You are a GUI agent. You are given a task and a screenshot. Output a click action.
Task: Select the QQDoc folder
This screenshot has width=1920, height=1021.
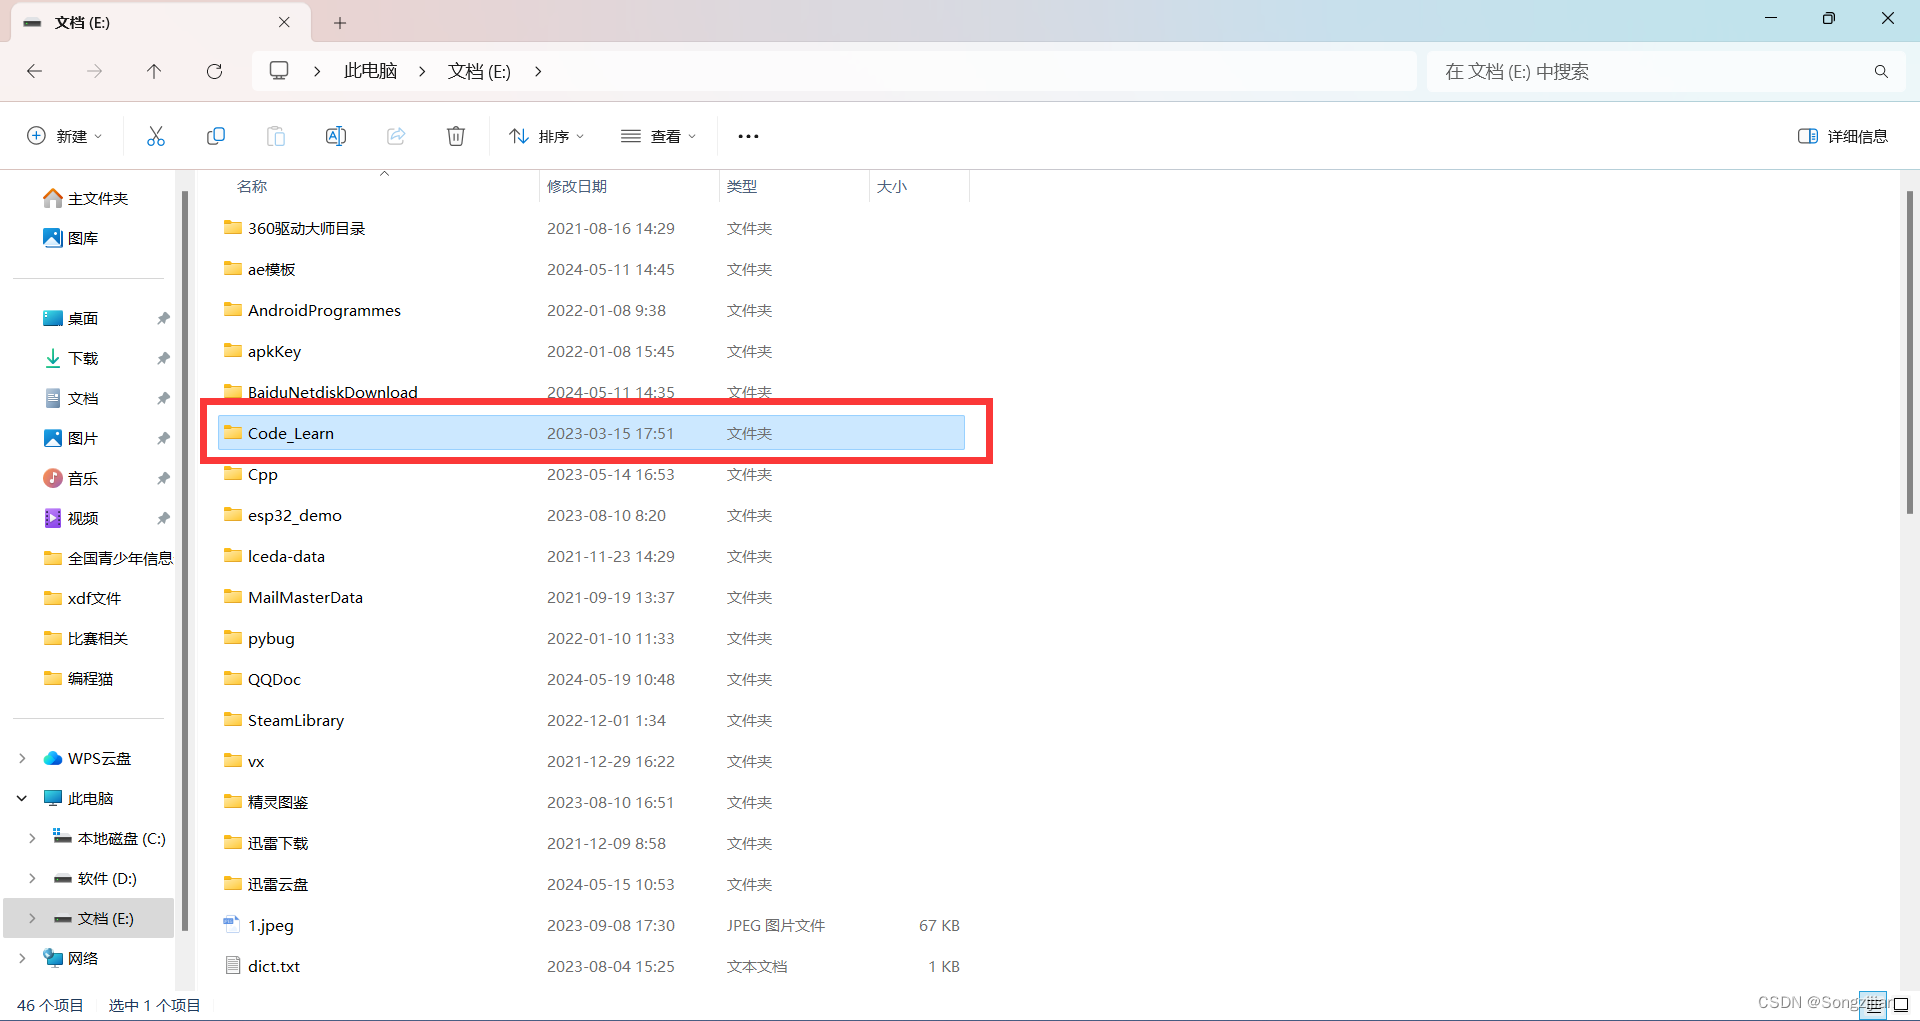(591, 679)
